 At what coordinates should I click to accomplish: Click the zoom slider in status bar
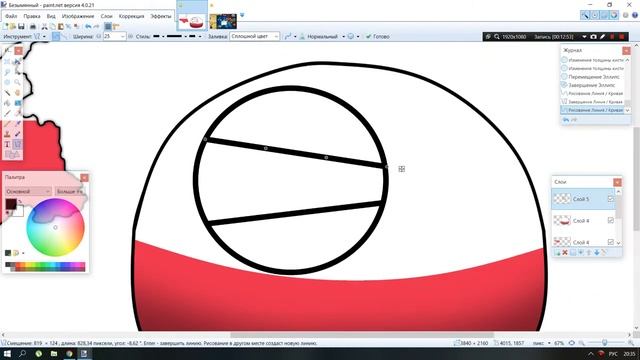click(x=605, y=343)
